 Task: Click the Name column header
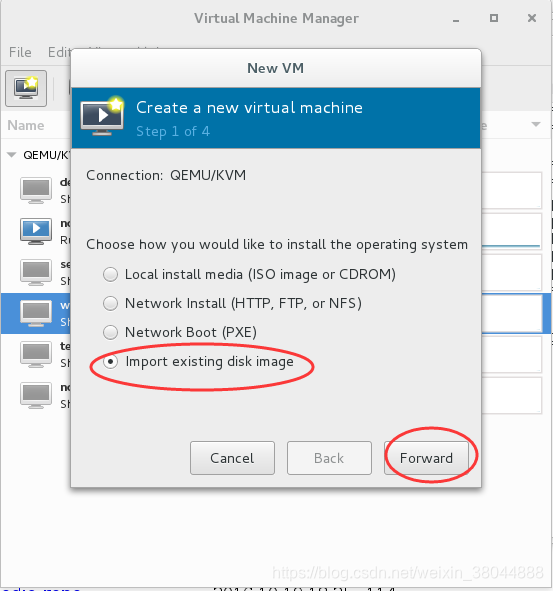26,125
